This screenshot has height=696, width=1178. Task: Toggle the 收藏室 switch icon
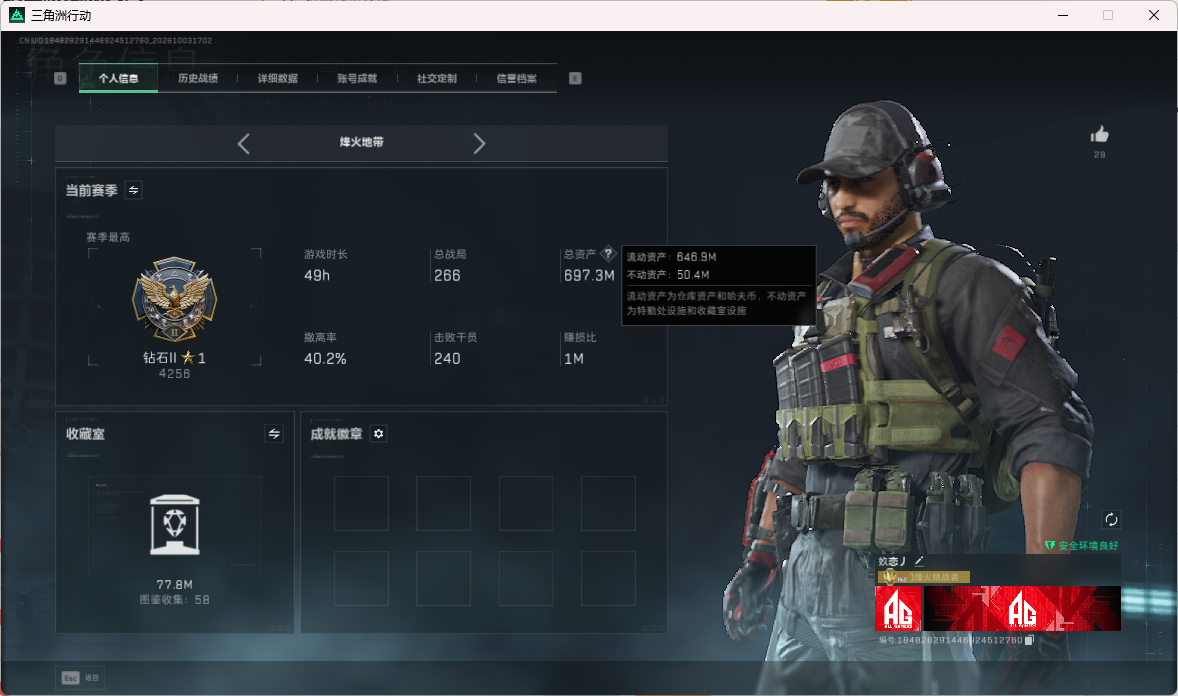point(274,434)
